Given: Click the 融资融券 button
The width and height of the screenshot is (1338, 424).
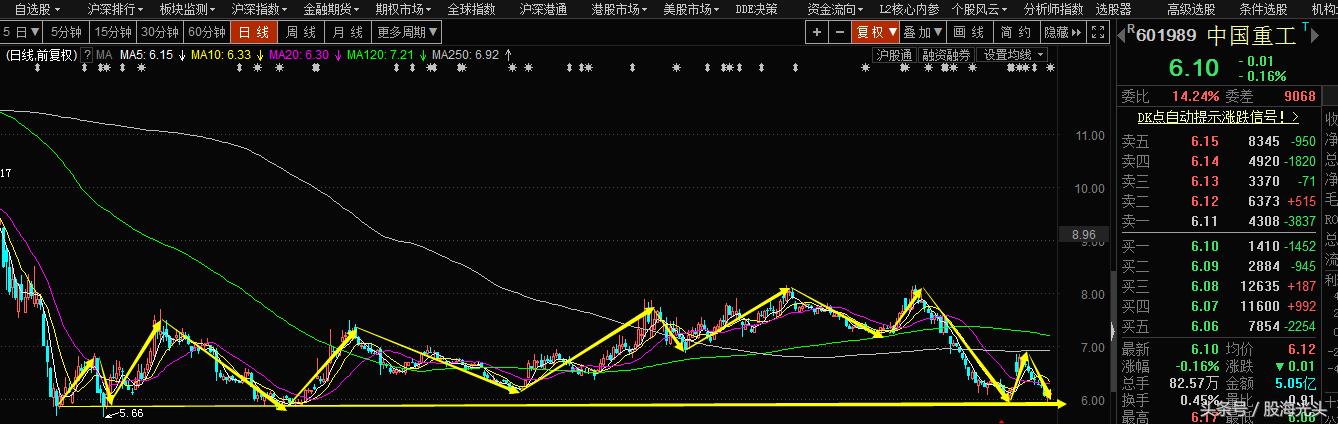Looking at the screenshot, I should point(946,55).
